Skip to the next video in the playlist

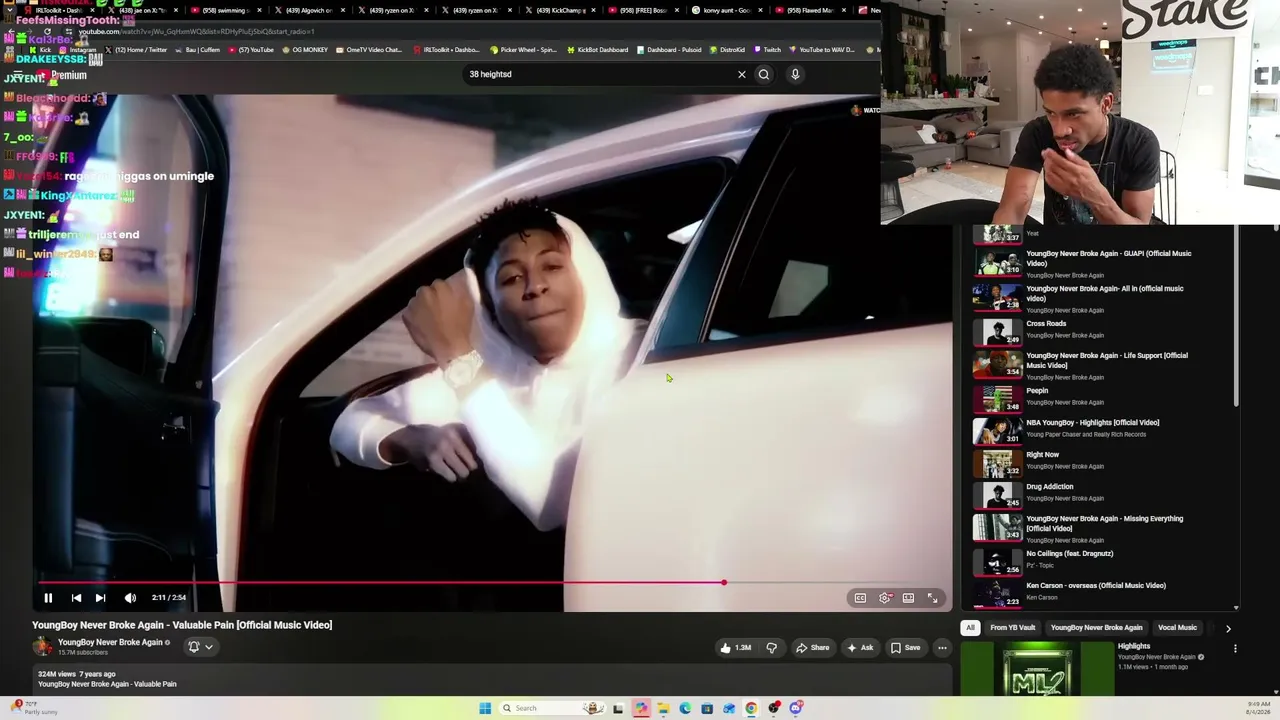click(x=100, y=598)
